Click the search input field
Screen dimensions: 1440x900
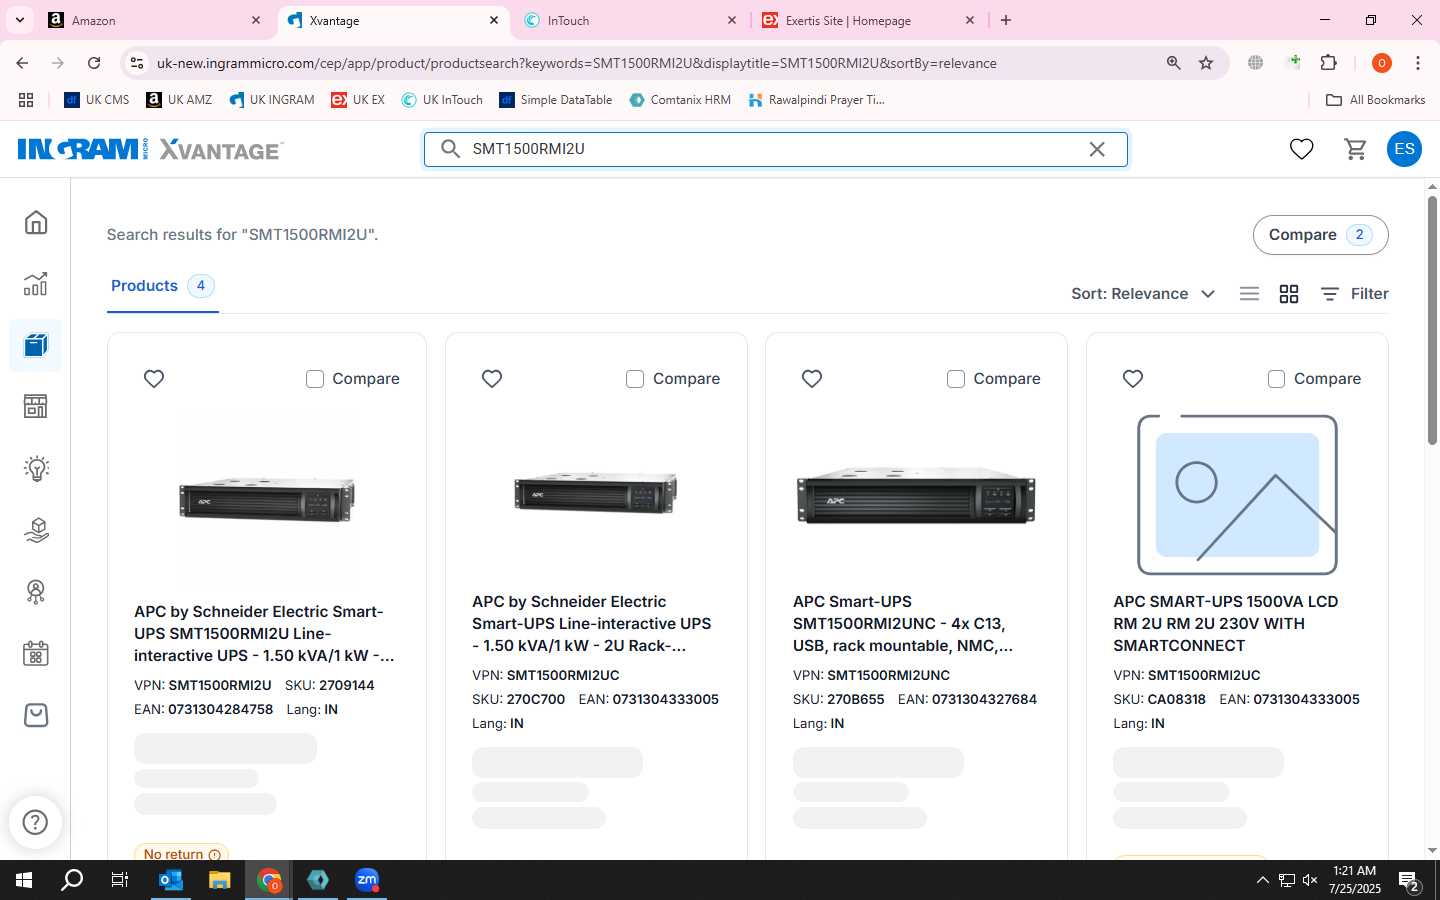pyautogui.click(x=775, y=149)
